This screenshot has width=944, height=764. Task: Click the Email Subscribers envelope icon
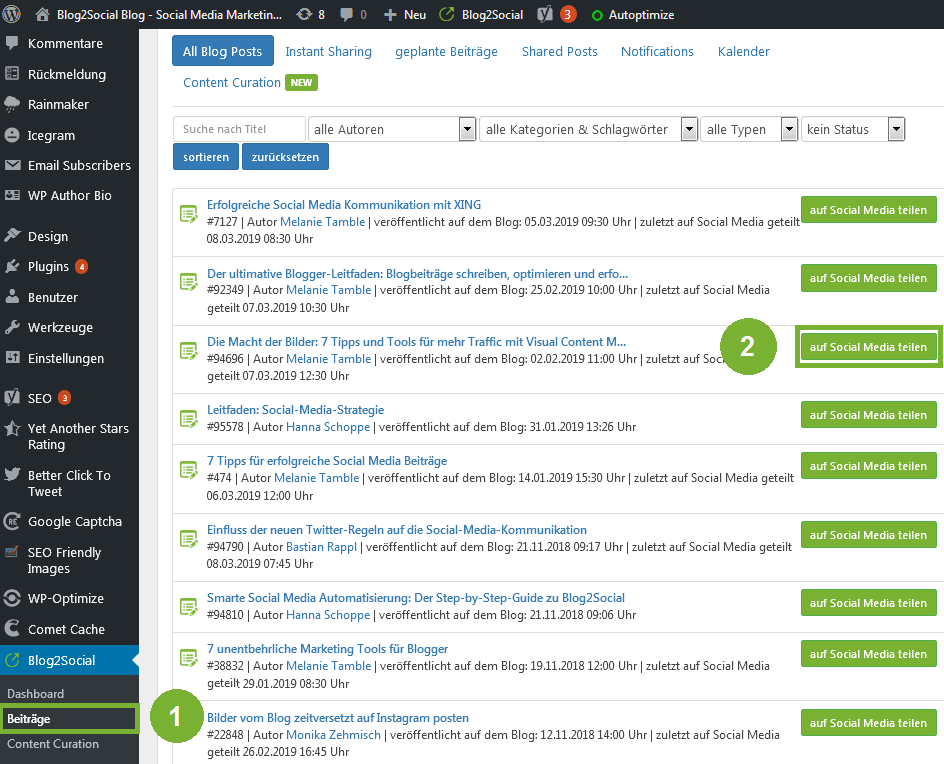pyautogui.click(x=12, y=165)
